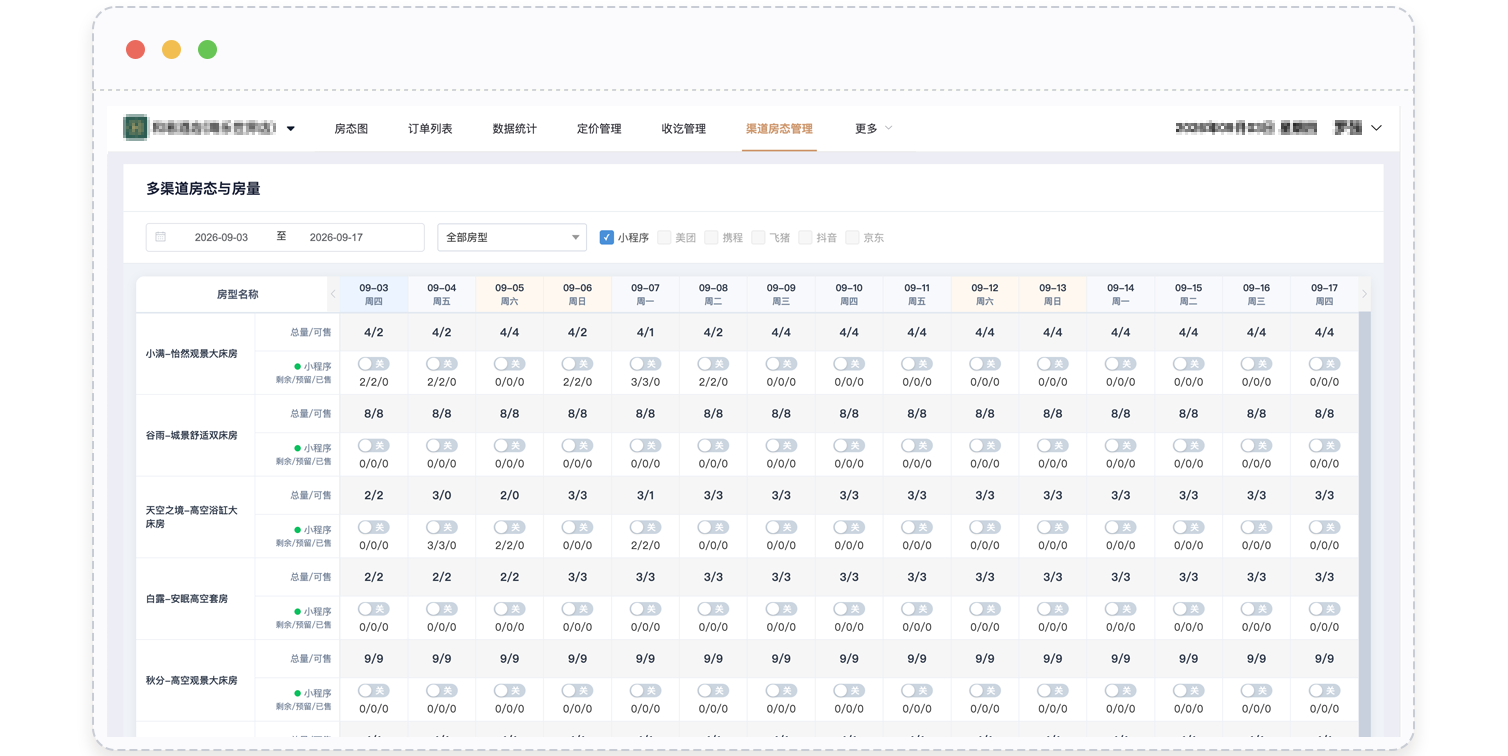Open the 订单列表 tab

click(x=430, y=128)
